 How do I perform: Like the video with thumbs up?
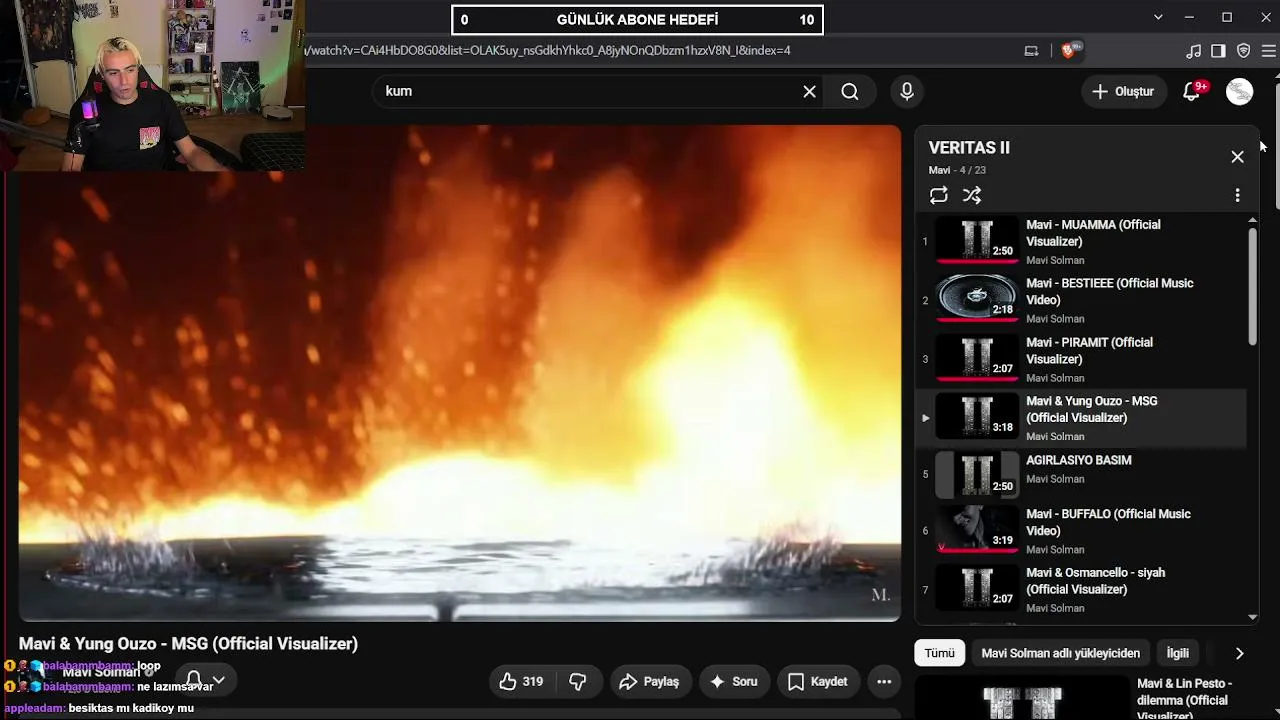[x=521, y=682]
